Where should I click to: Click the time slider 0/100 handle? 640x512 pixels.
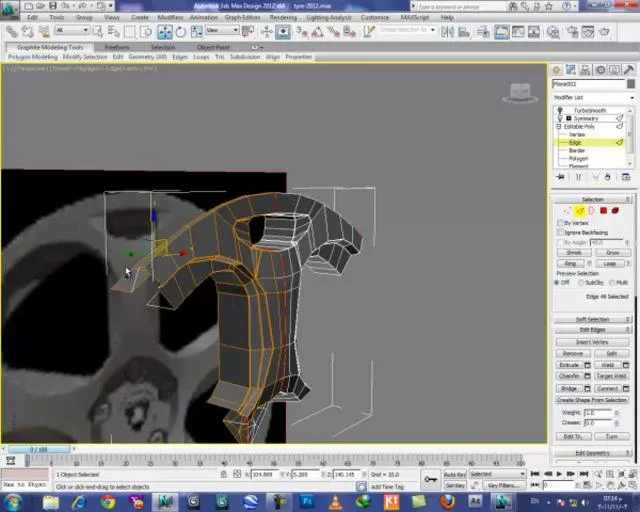pos(39,450)
